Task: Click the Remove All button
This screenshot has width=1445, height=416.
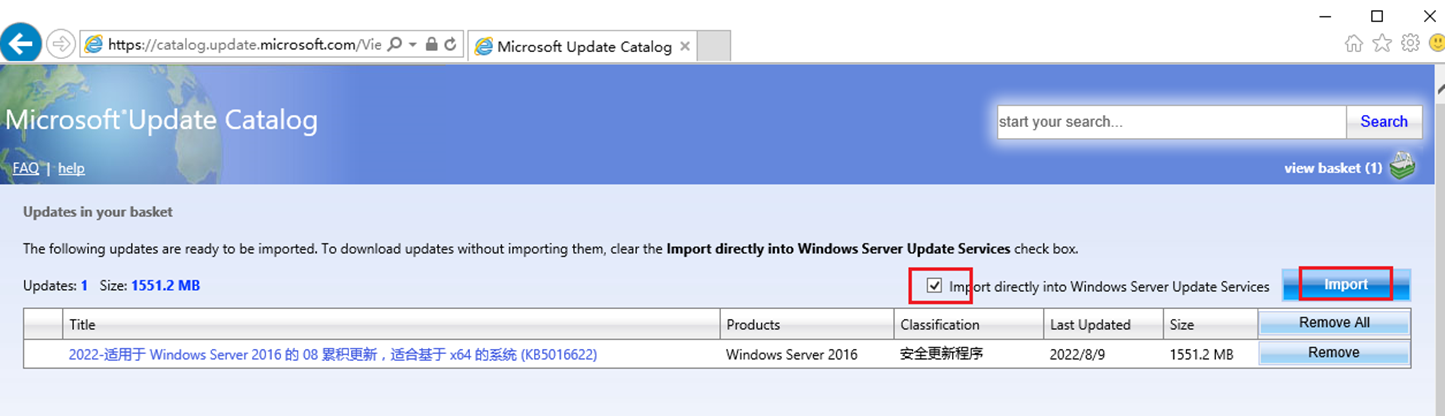Action: tap(1333, 323)
